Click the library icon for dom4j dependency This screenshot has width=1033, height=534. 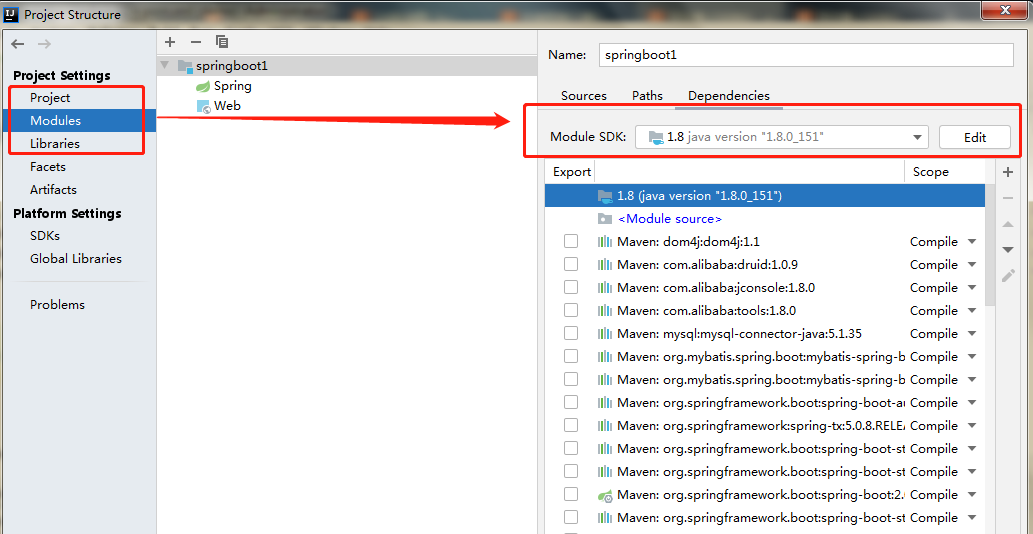(x=604, y=242)
